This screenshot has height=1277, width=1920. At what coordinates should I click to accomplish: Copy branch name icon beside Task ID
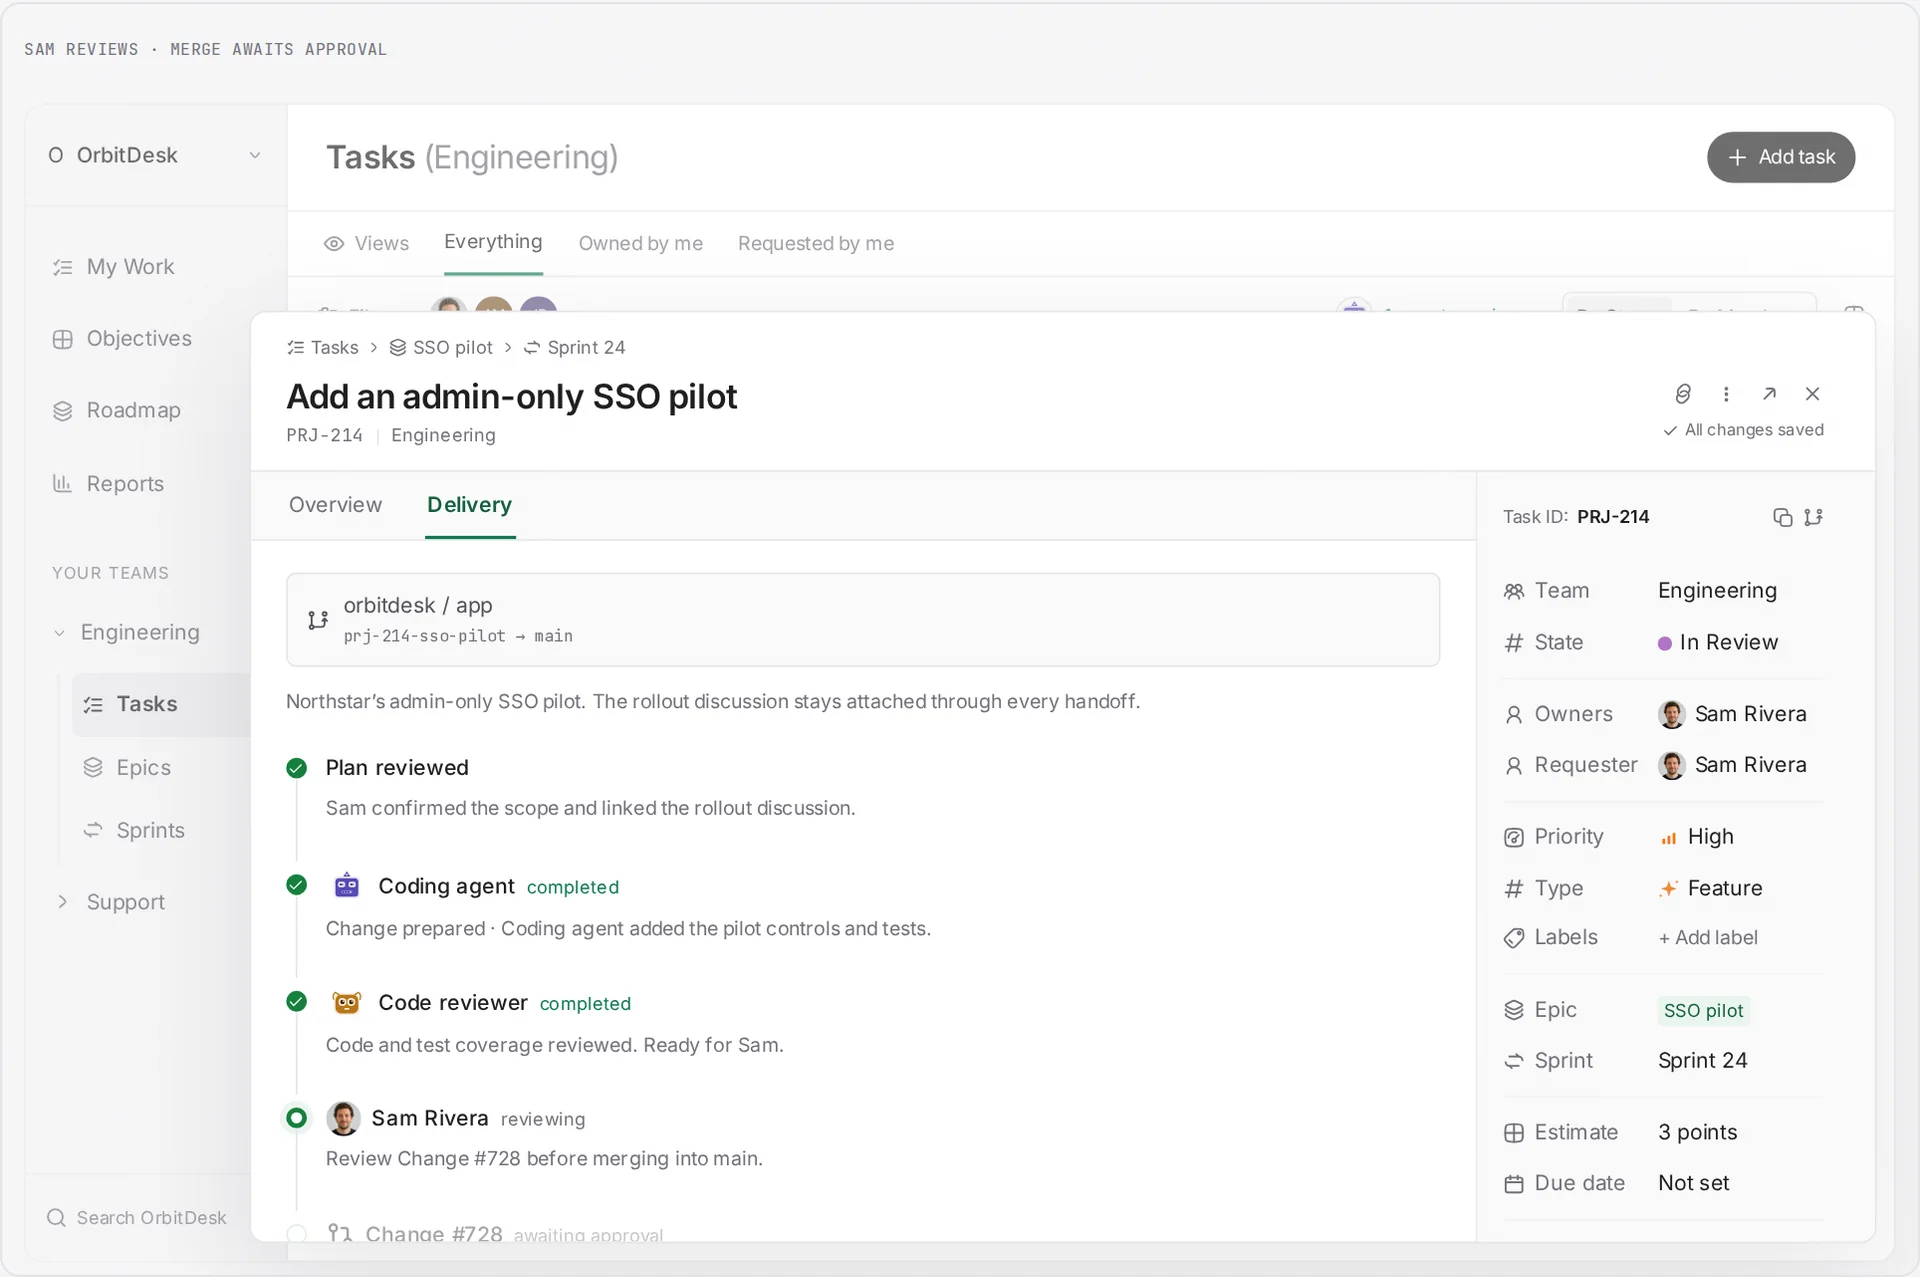(1813, 517)
